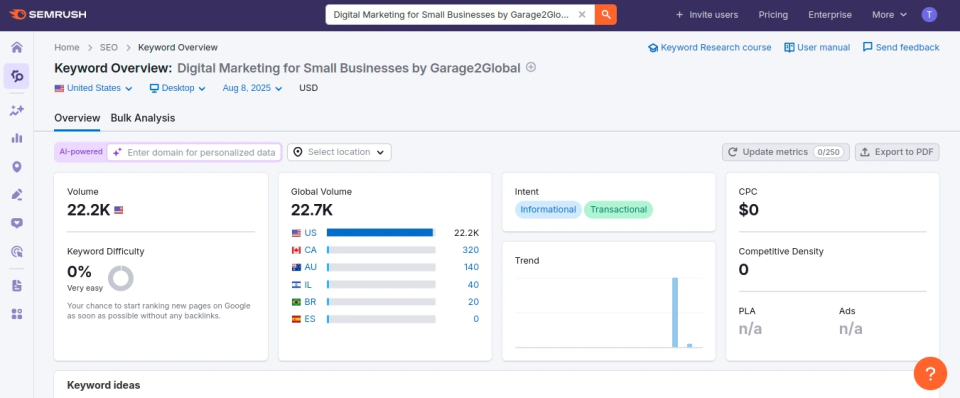
Task: Open the Aug 8, 2025 date dropdown
Action: coord(252,88)
